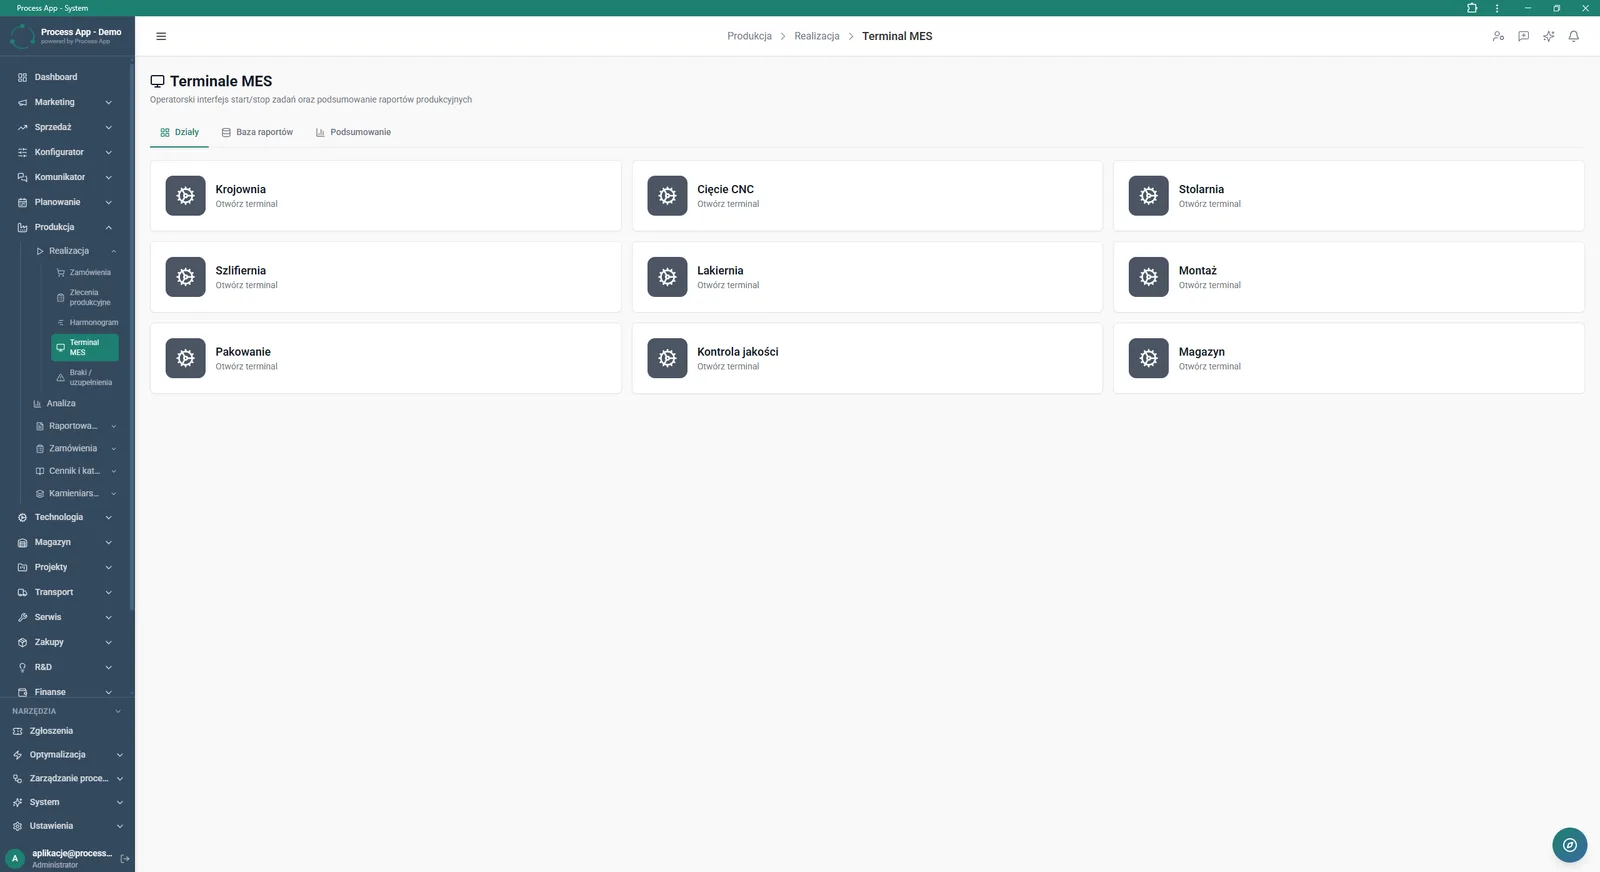Open the Lakiernia terminal card
This screenshot has height=872, width=1600.
click(x=867, y=277)
